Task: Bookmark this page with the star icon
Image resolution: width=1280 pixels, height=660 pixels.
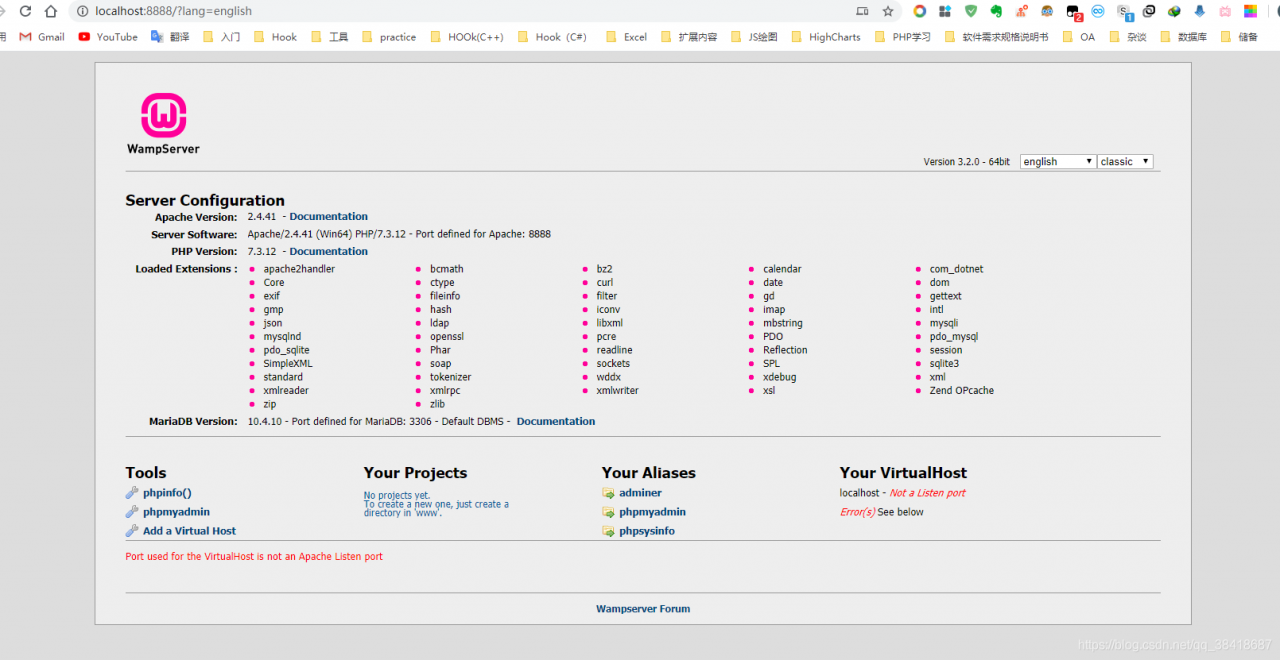Action: pos(888,11)
